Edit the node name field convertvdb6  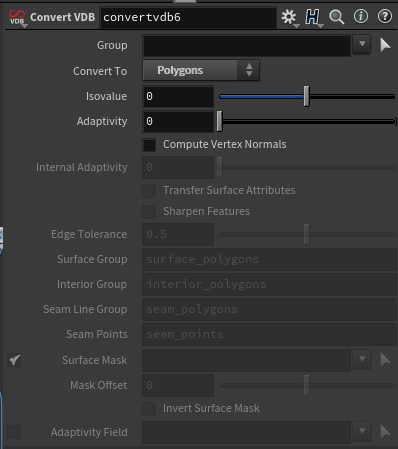point(188,17)
